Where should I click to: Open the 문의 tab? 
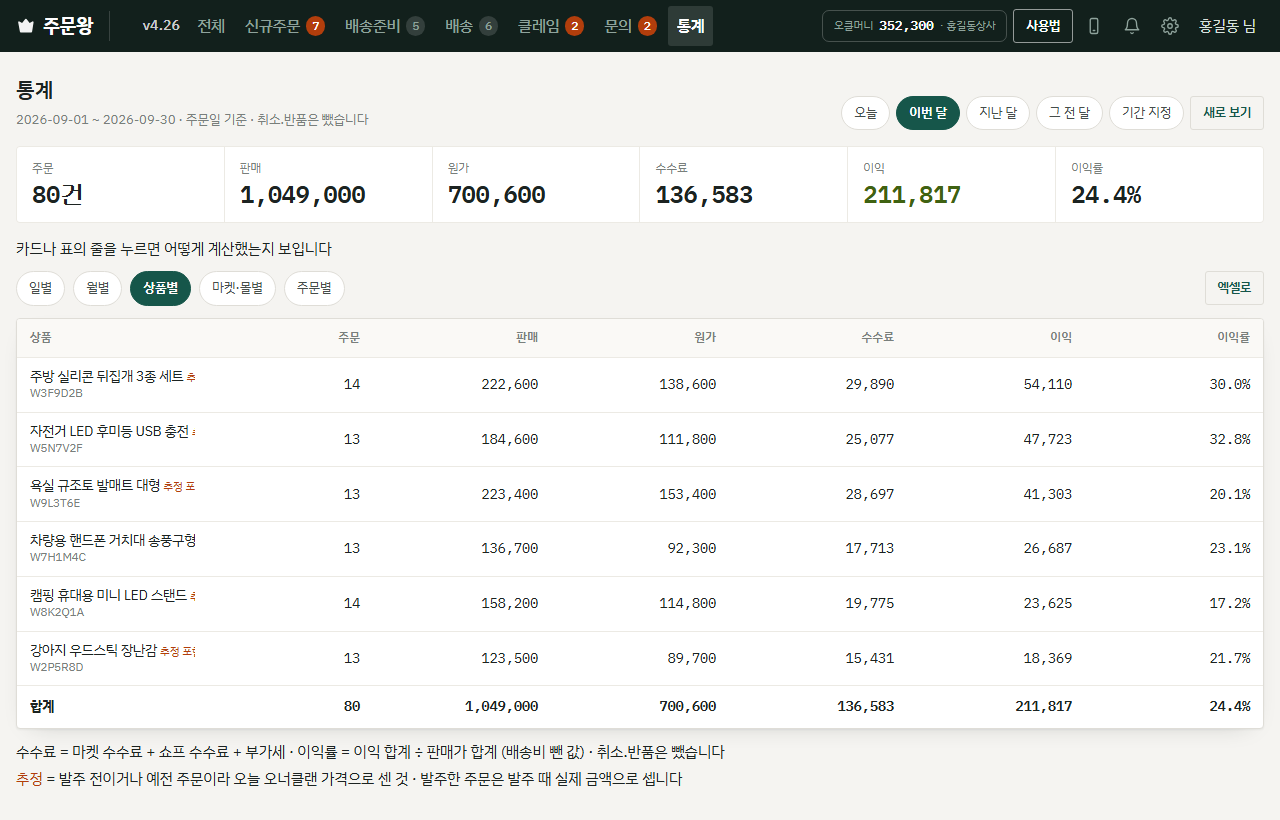(630, 26)
